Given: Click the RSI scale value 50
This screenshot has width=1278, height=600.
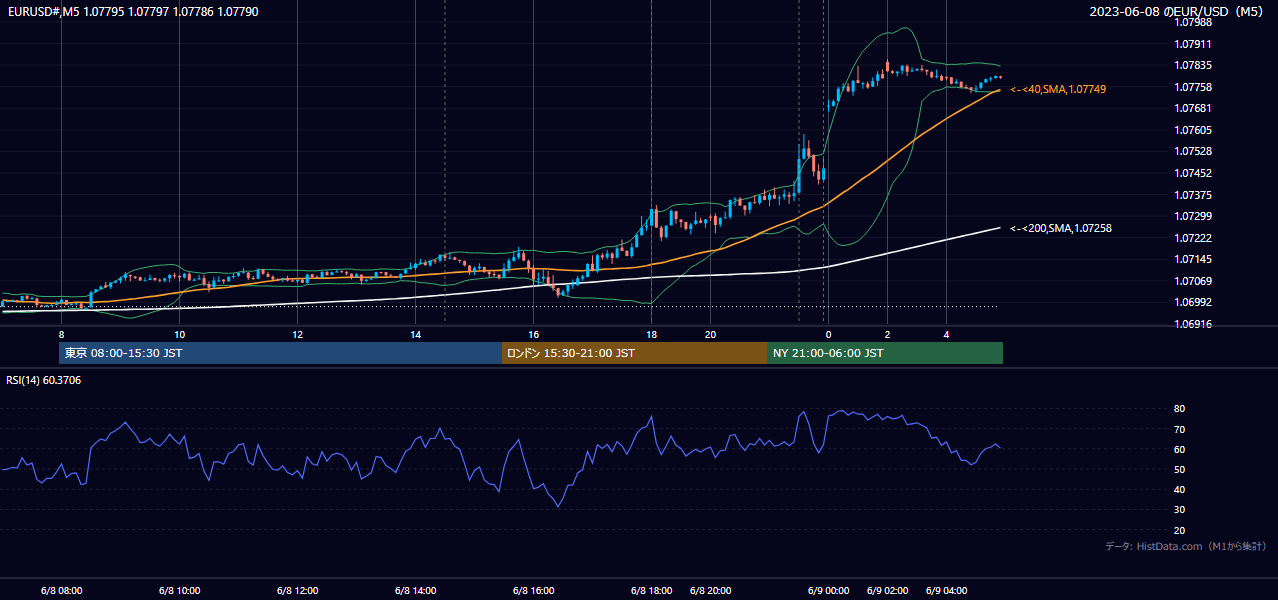Looking at the screenshot, I should [1180, 470].
